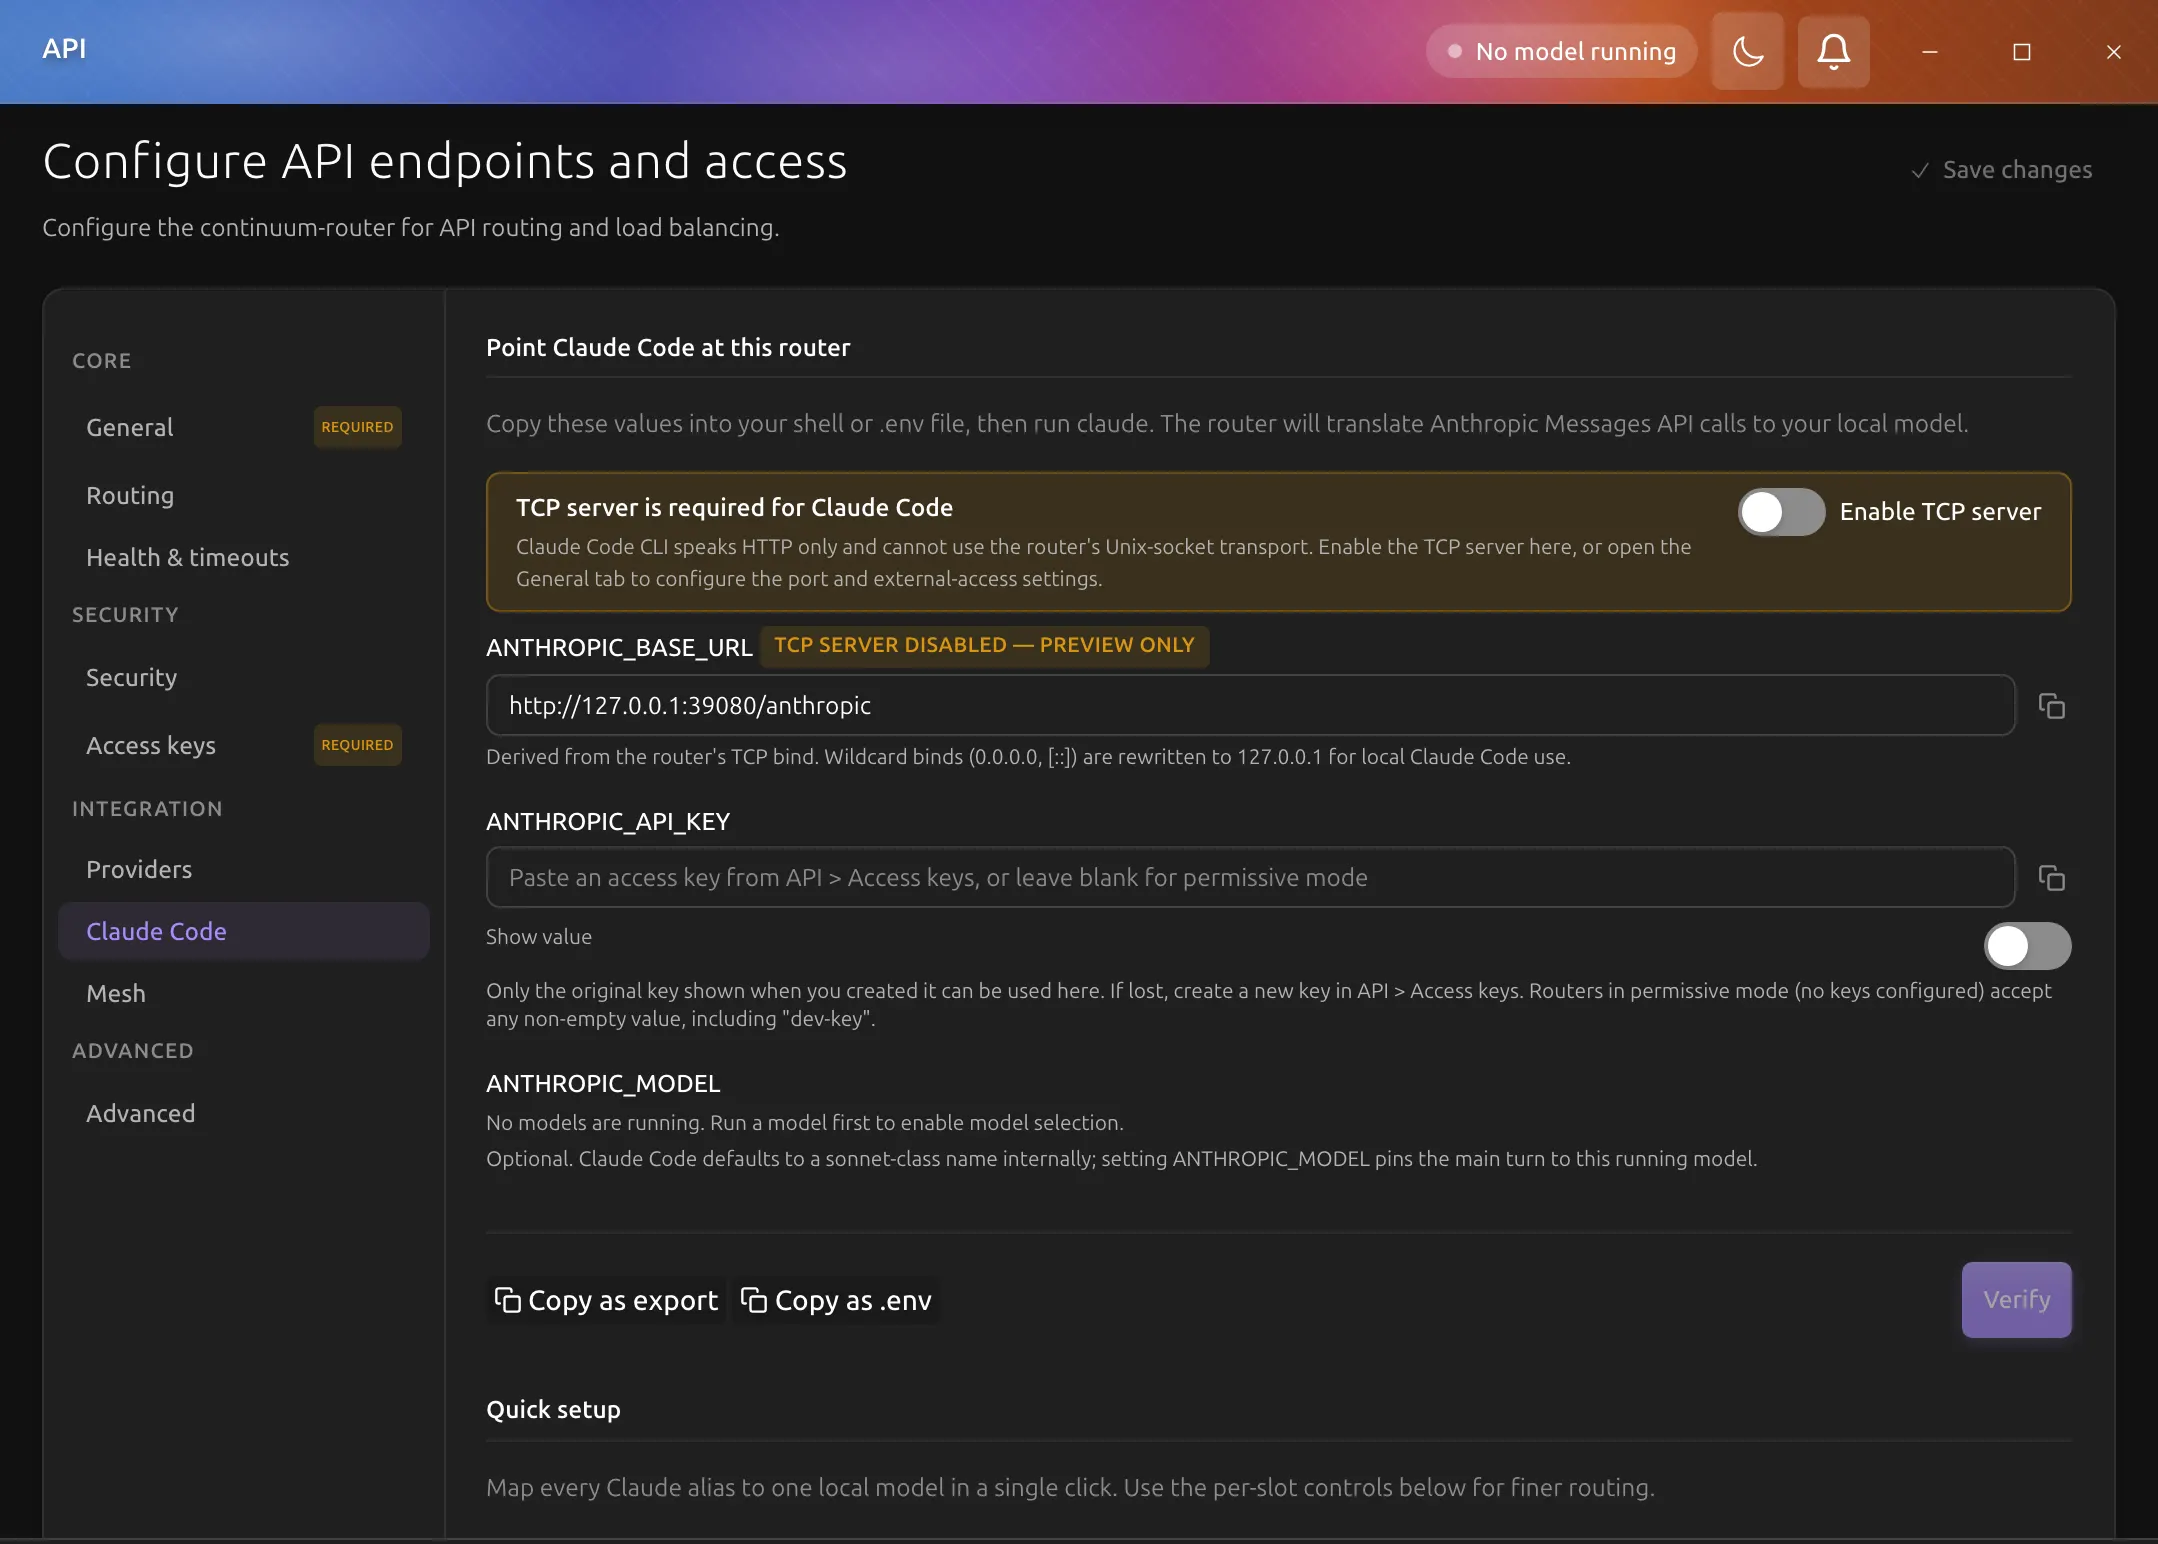Focus the ANTHROPIC_BASE_URL field
The width and height of the screenshot is (2158, 1544).
click(x=1250, y=706)
